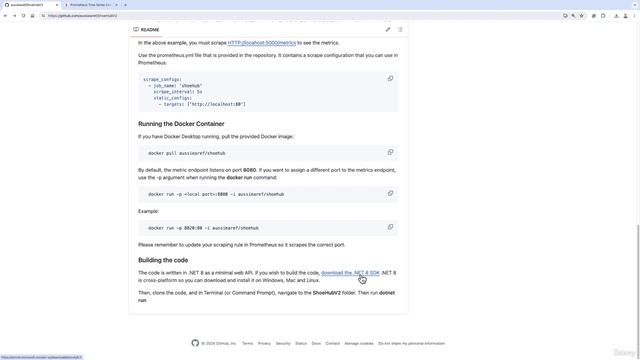Click the Running the Docker Container heading
The height and width of the screenshot is (360, 640).
coord(181,124)
